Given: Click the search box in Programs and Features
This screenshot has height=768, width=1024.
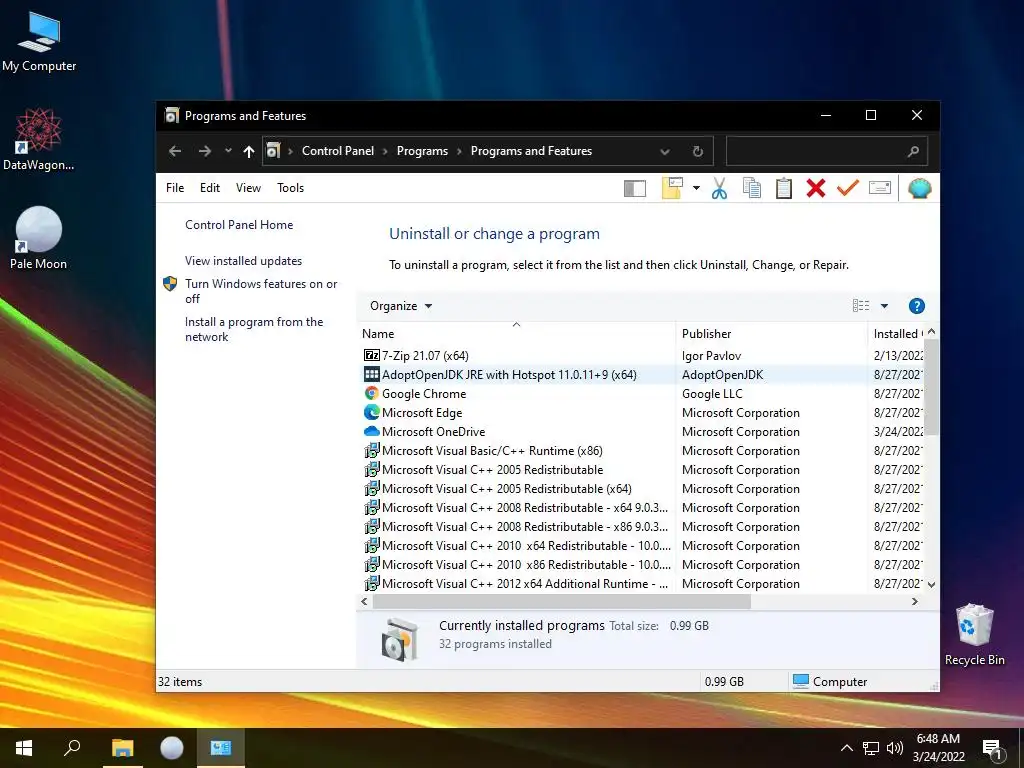Looking at the screenshot, I should point(826,151).
